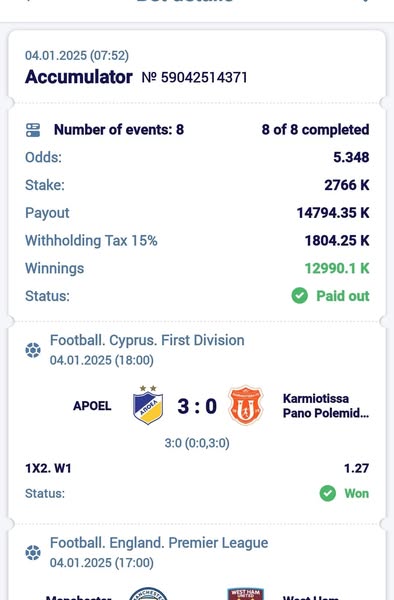Select the West Ham United crest
Image resolution: width=394 pixels, height=600 pixels.
click(x=246, y=594)
